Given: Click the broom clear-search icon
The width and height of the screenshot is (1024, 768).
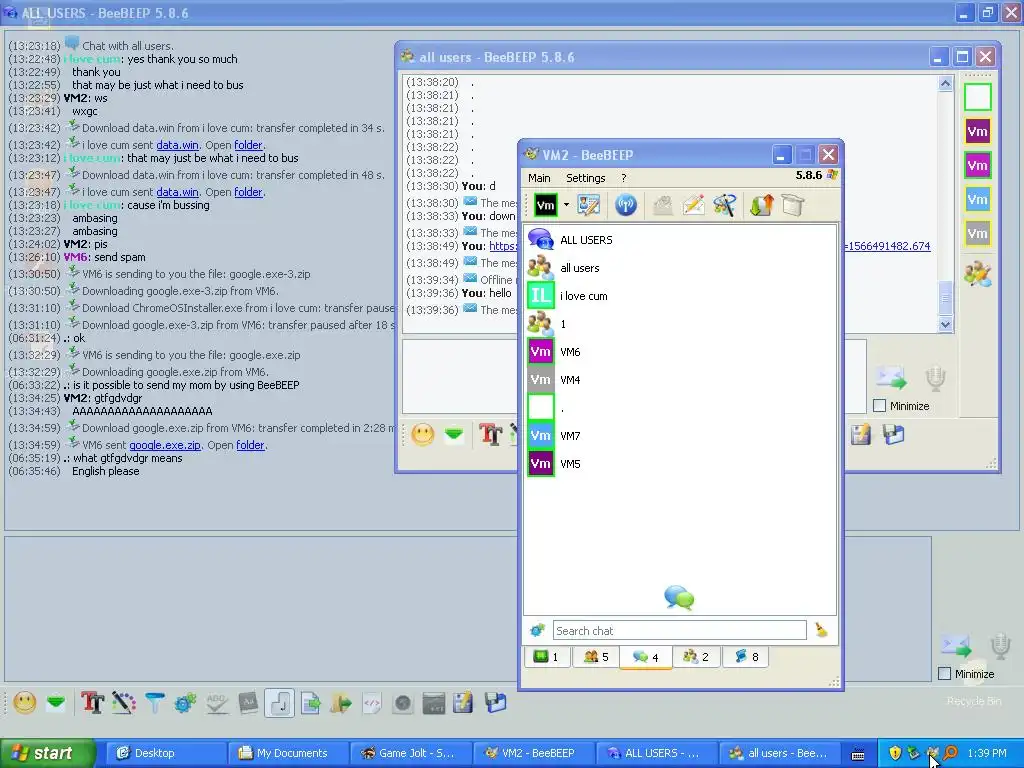Looking at the screenshot, I should pyautogui.click(x=821, y=630).
